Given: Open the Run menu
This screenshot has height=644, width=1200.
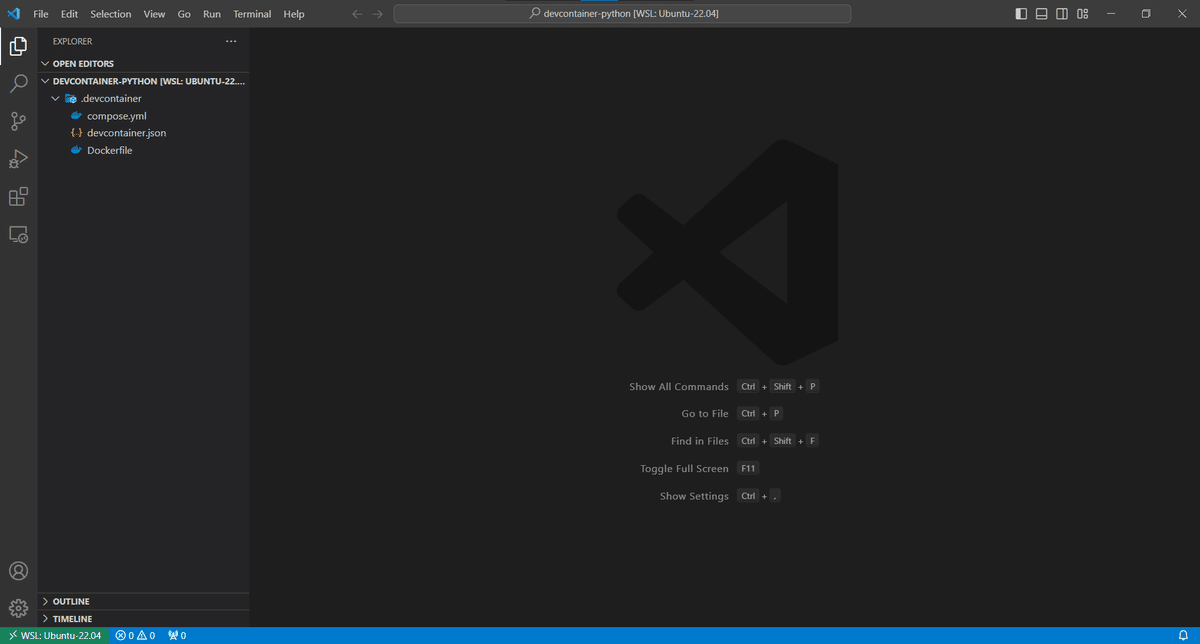Looking at the screenshot, I should (x=211, y=13).
